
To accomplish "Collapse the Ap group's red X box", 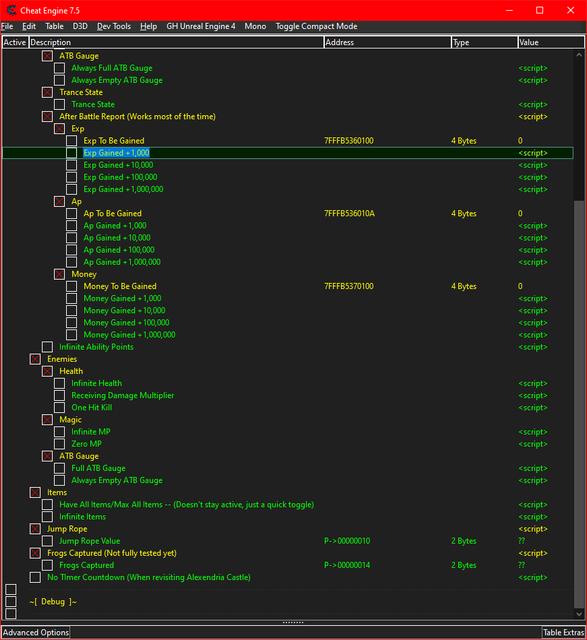I will click(60, 202).
